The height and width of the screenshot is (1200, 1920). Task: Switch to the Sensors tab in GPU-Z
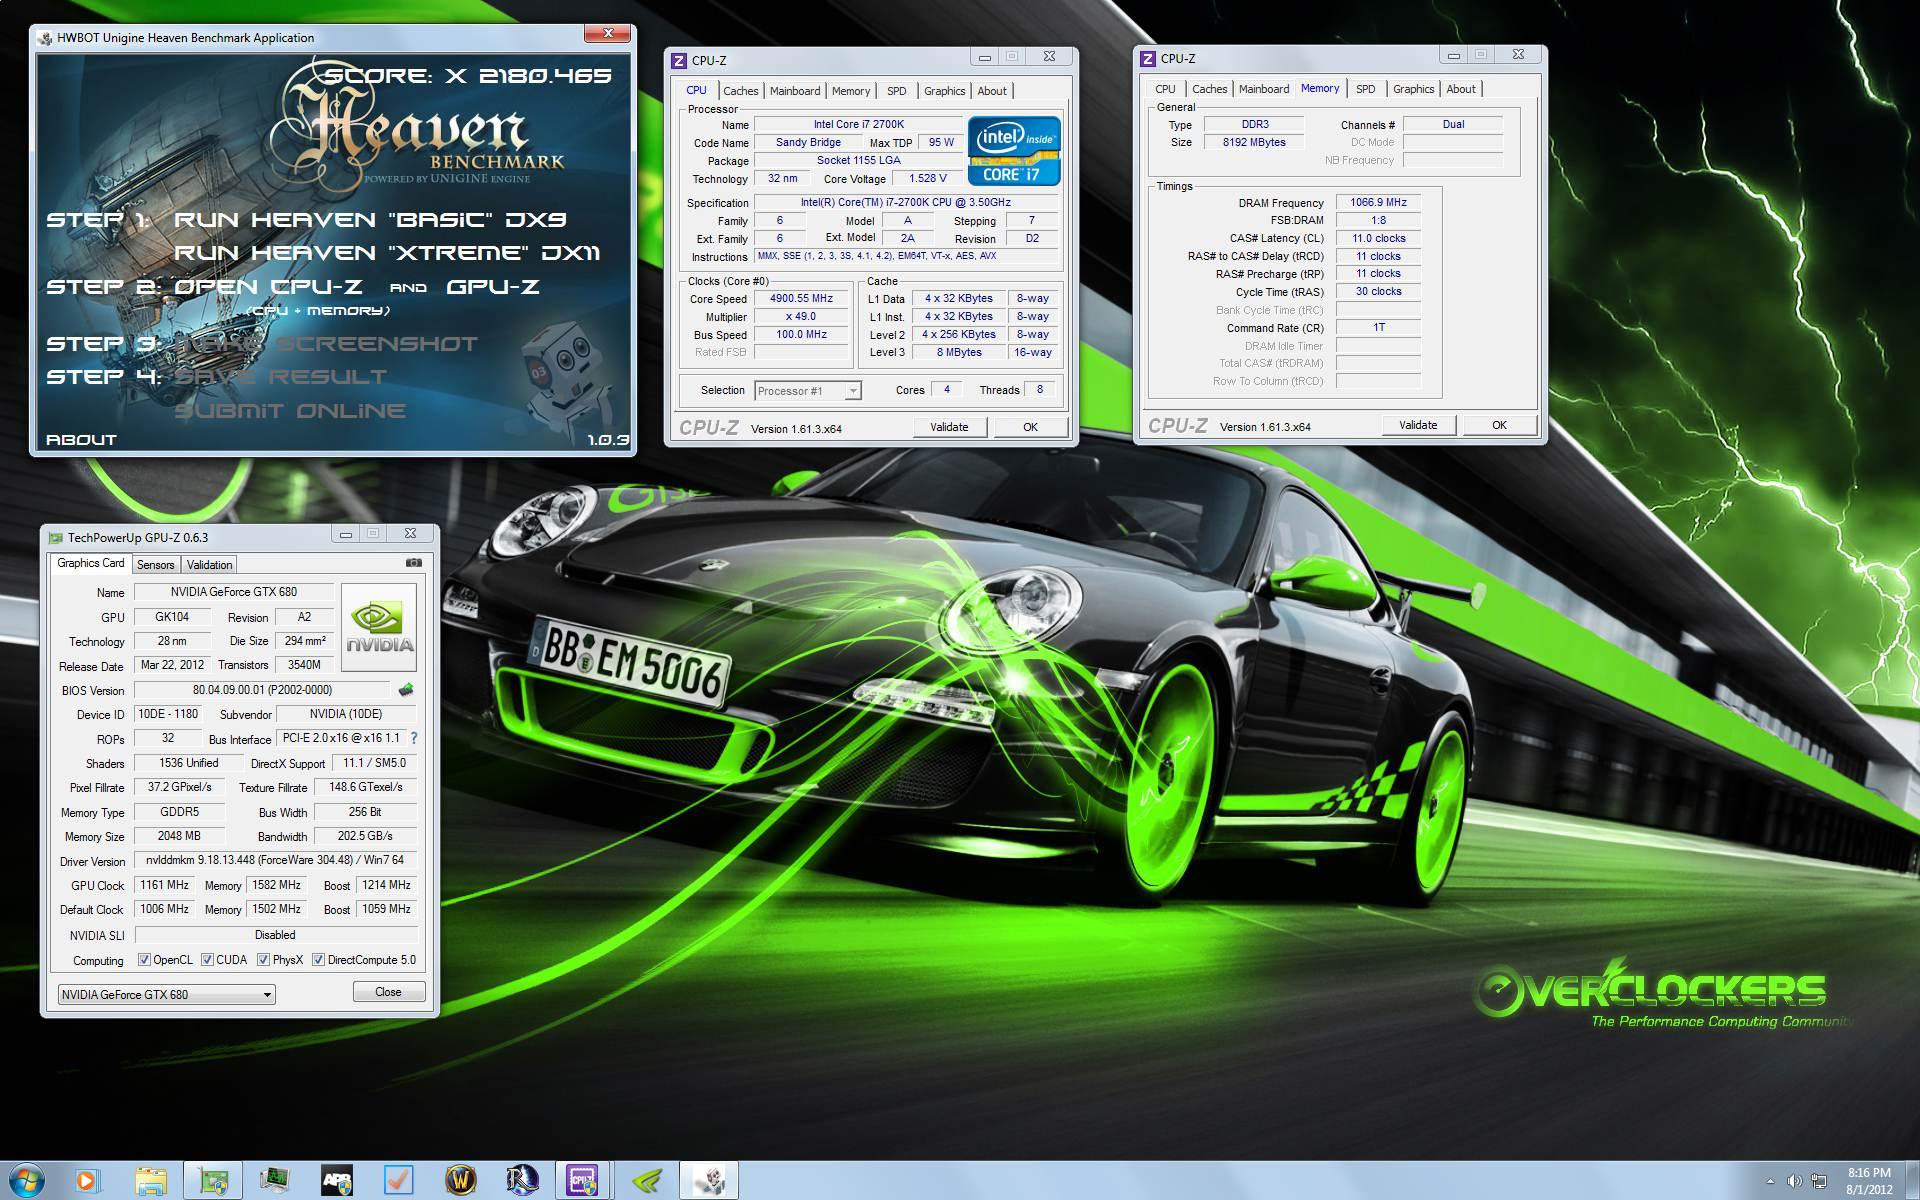[155, 565]
